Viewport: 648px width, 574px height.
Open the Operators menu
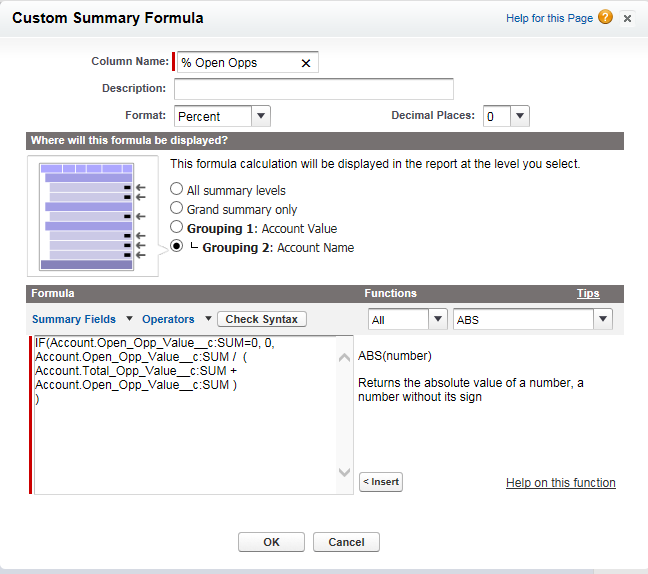click(176, 319)
